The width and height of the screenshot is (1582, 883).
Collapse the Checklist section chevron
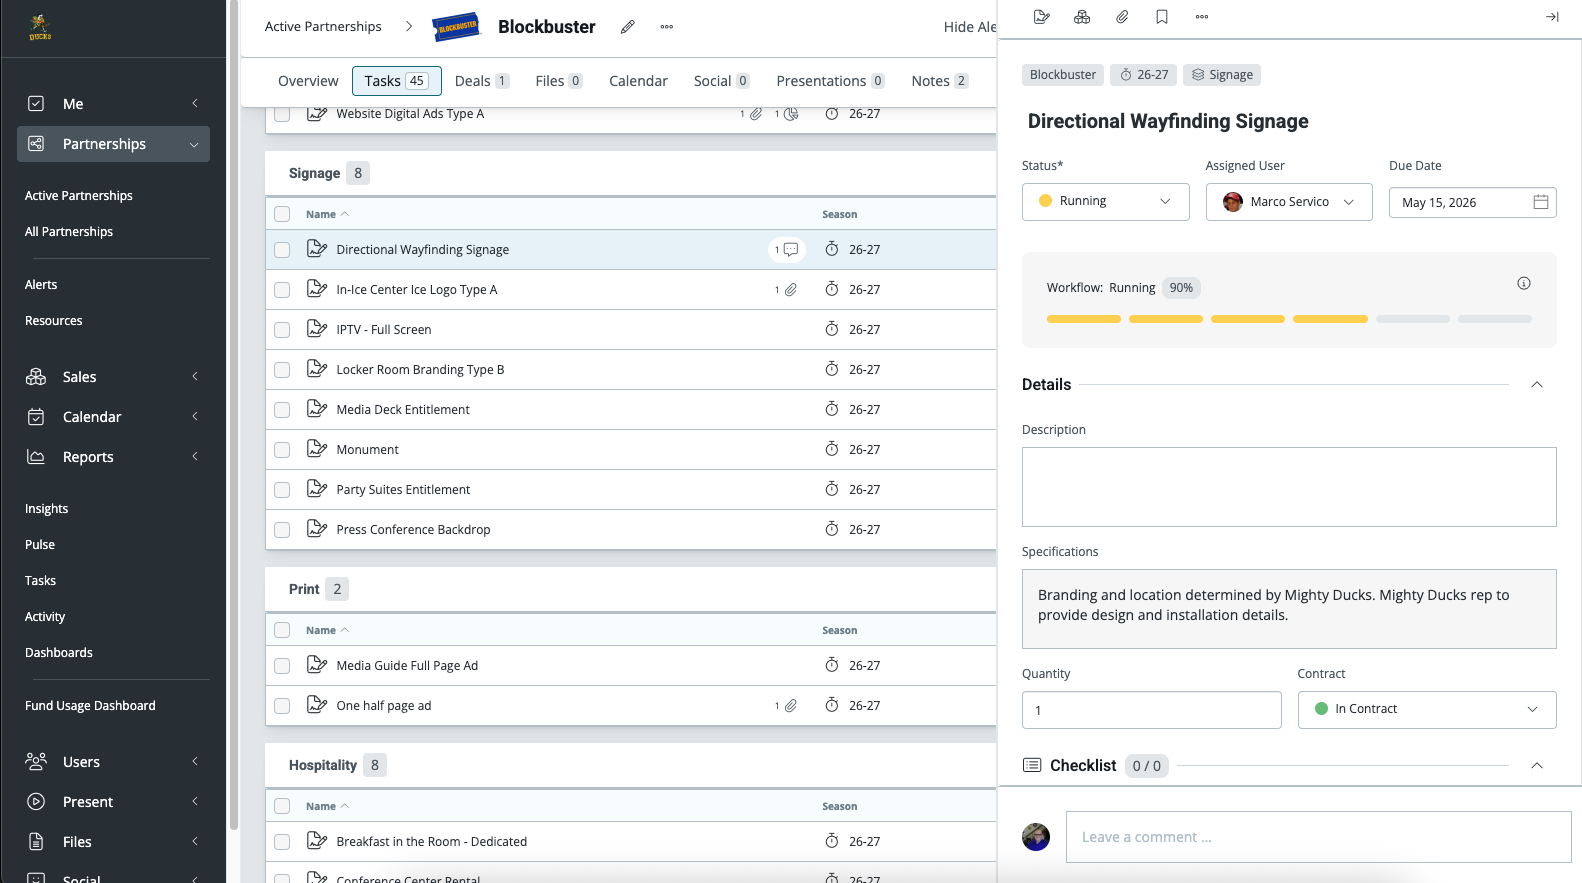(1537, 766)
